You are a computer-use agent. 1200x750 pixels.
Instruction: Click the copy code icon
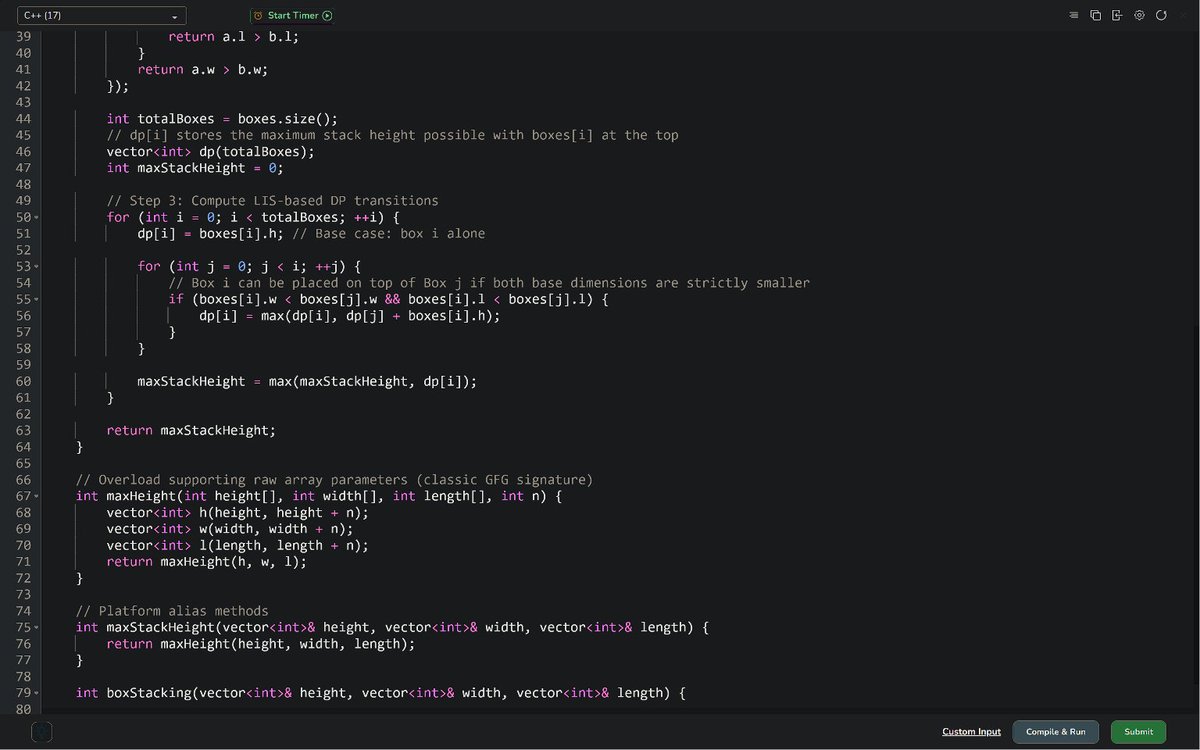pyautogui.click(x=1095, y=16)
